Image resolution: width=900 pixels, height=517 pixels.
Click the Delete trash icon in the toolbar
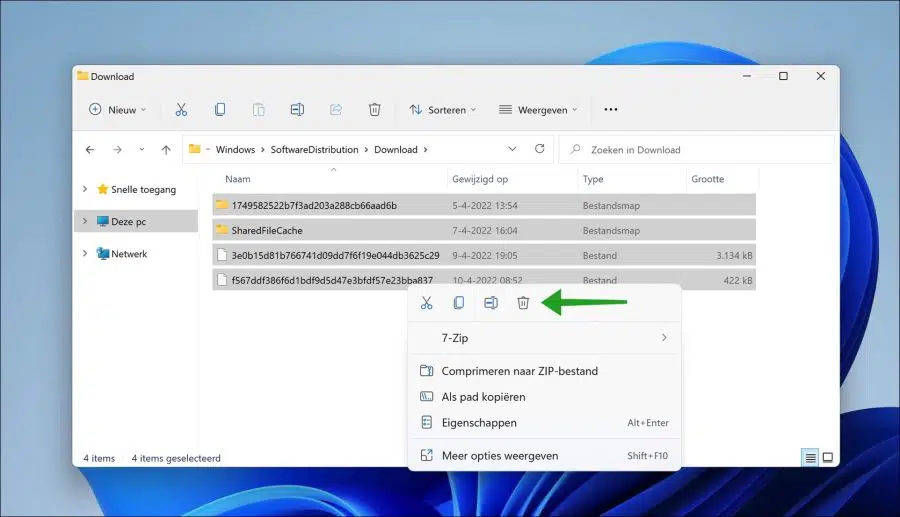click(375, 110)
